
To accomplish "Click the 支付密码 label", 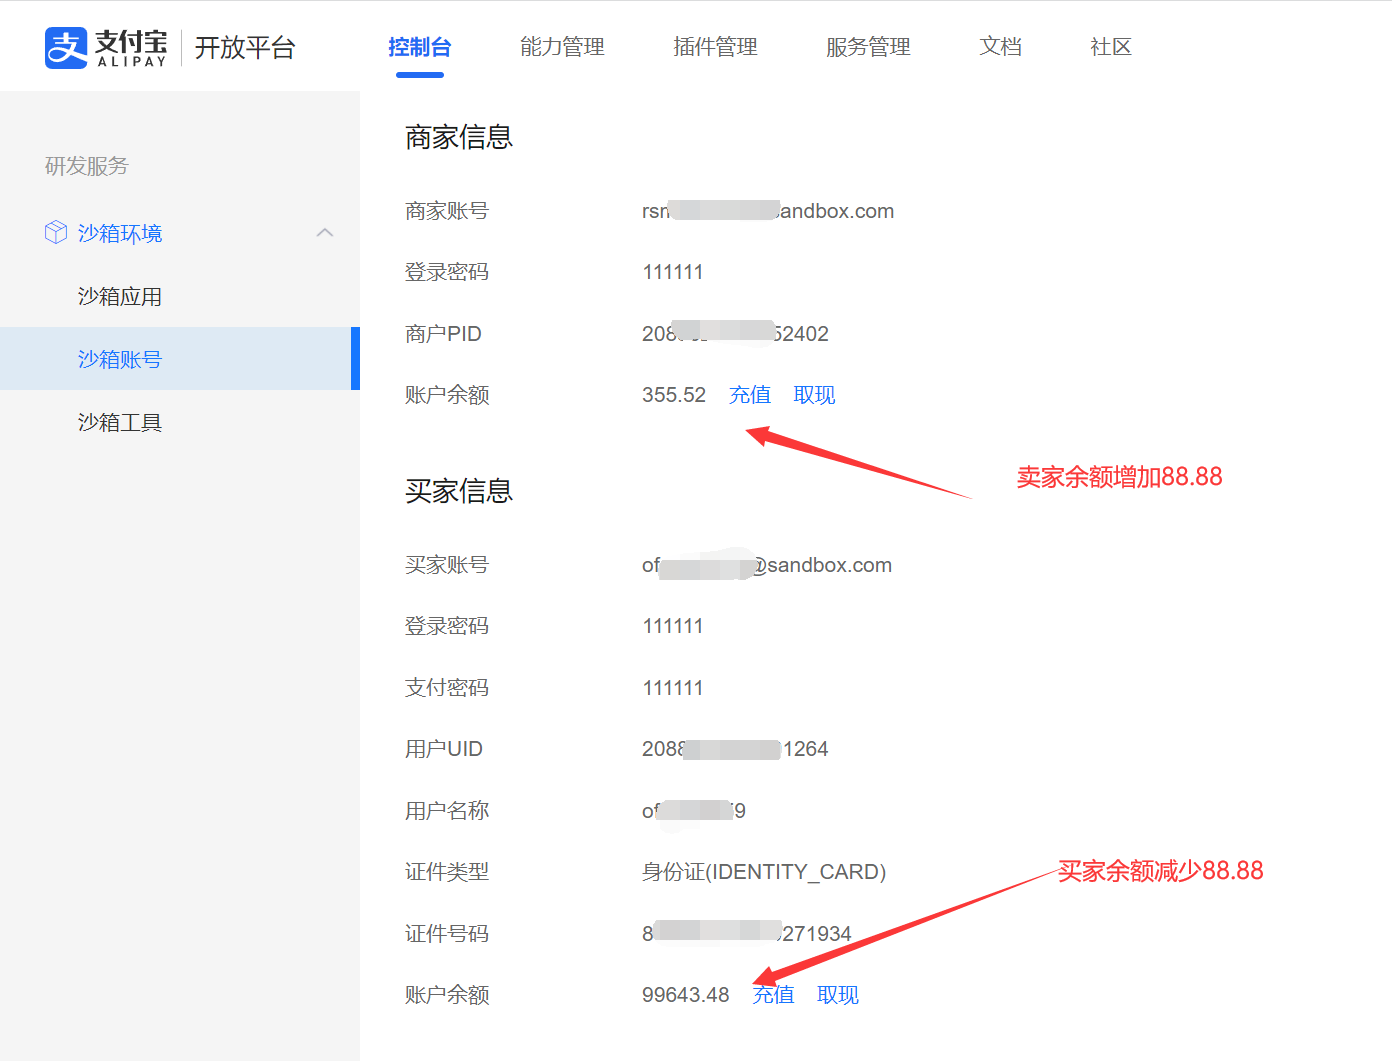I will [x=447, y=688].
